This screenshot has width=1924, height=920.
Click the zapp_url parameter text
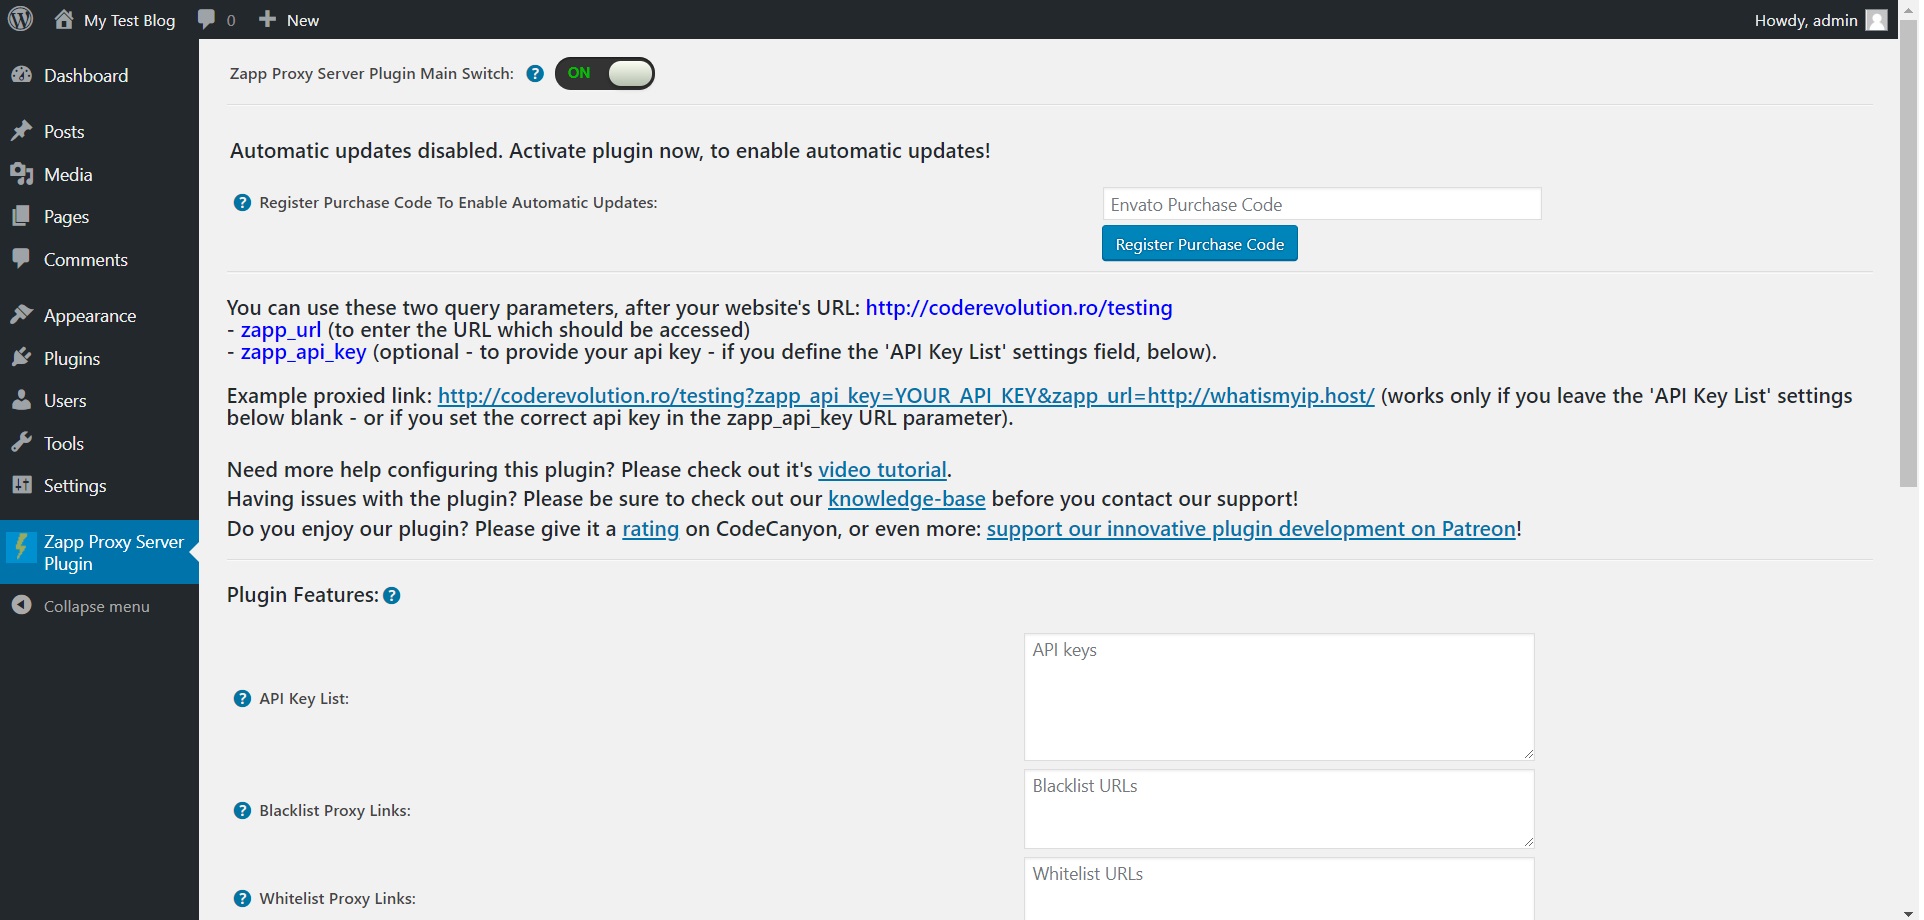281,330
